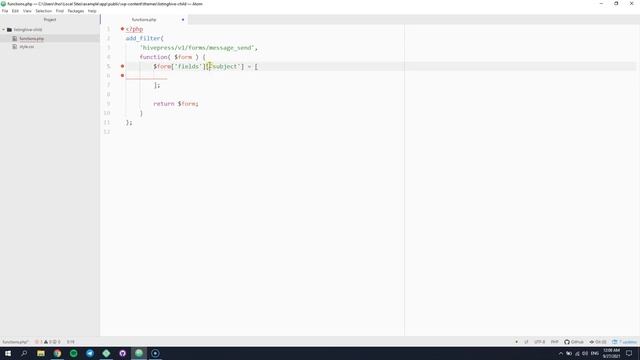Click the functions.php path in status bar
Screen dimensions: 640x360
[x=16, y=342]
